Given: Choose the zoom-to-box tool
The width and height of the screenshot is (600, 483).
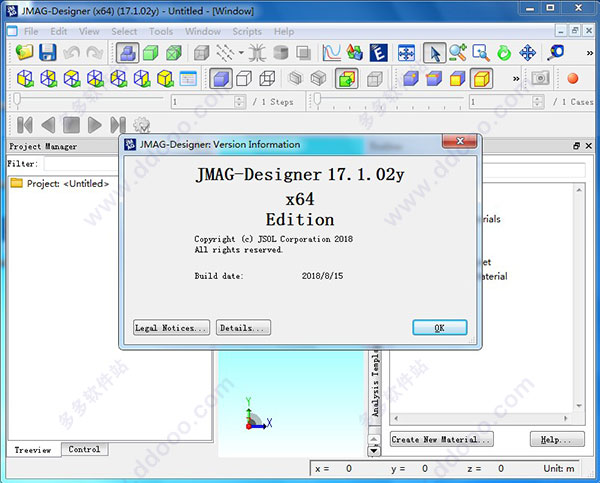Looking at the screenshot, I should point(481,53).
